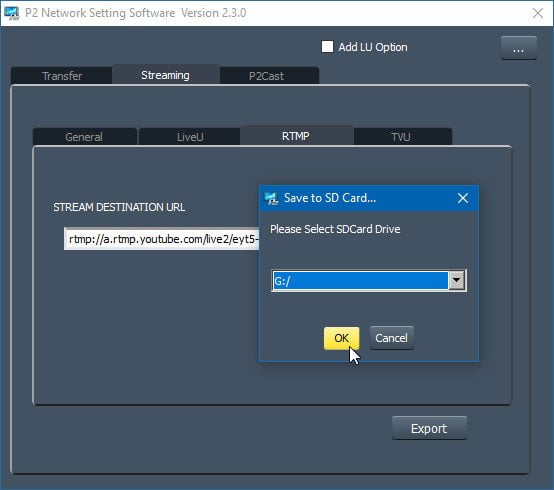Click the stream destination URL field
Screen dimensions: 554x490
[161, 239]
